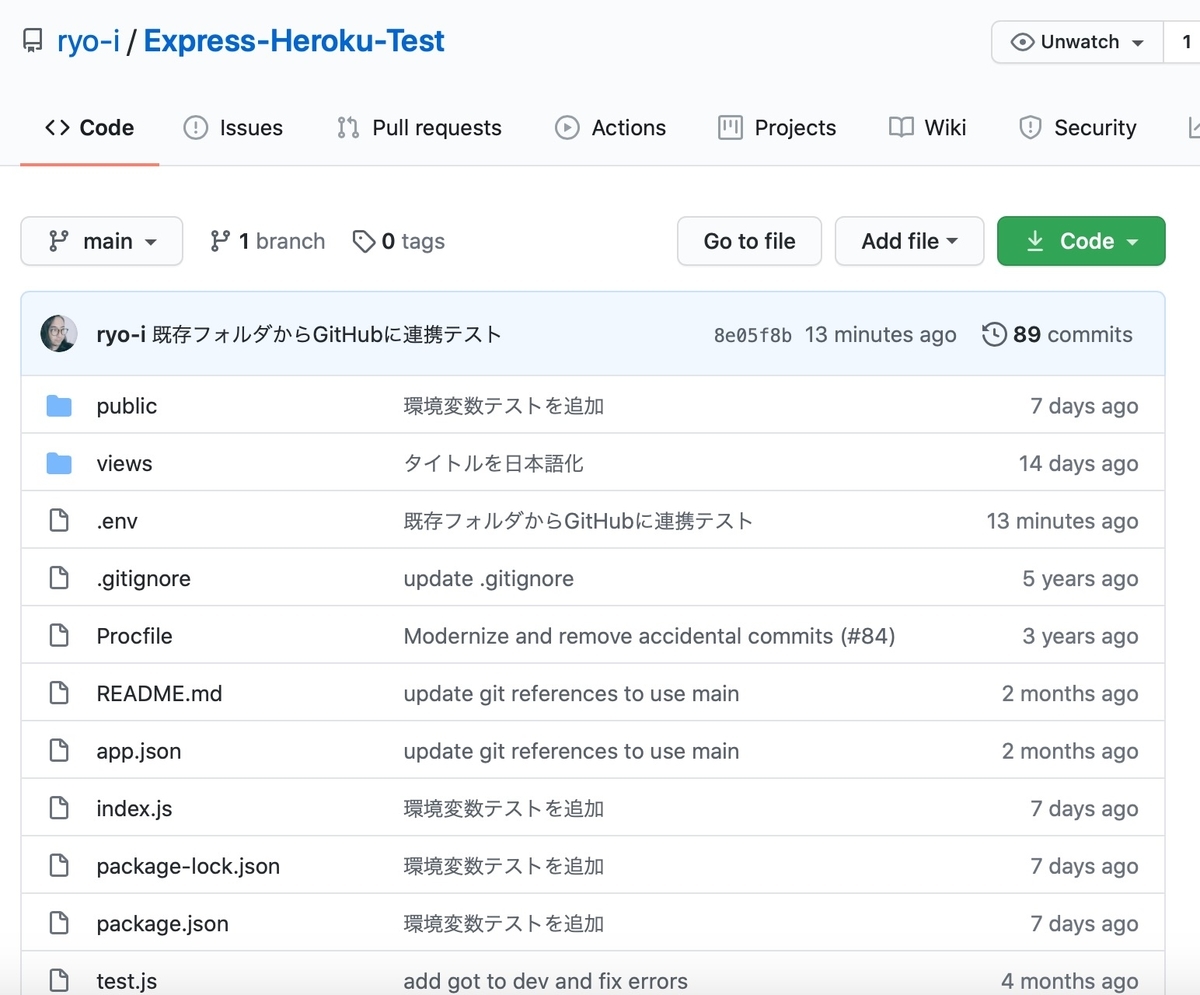This screenshot has width=1200, height=995.
Task: Open the 'update .gitignore' commit message
Action: click(x=489, y=579)
